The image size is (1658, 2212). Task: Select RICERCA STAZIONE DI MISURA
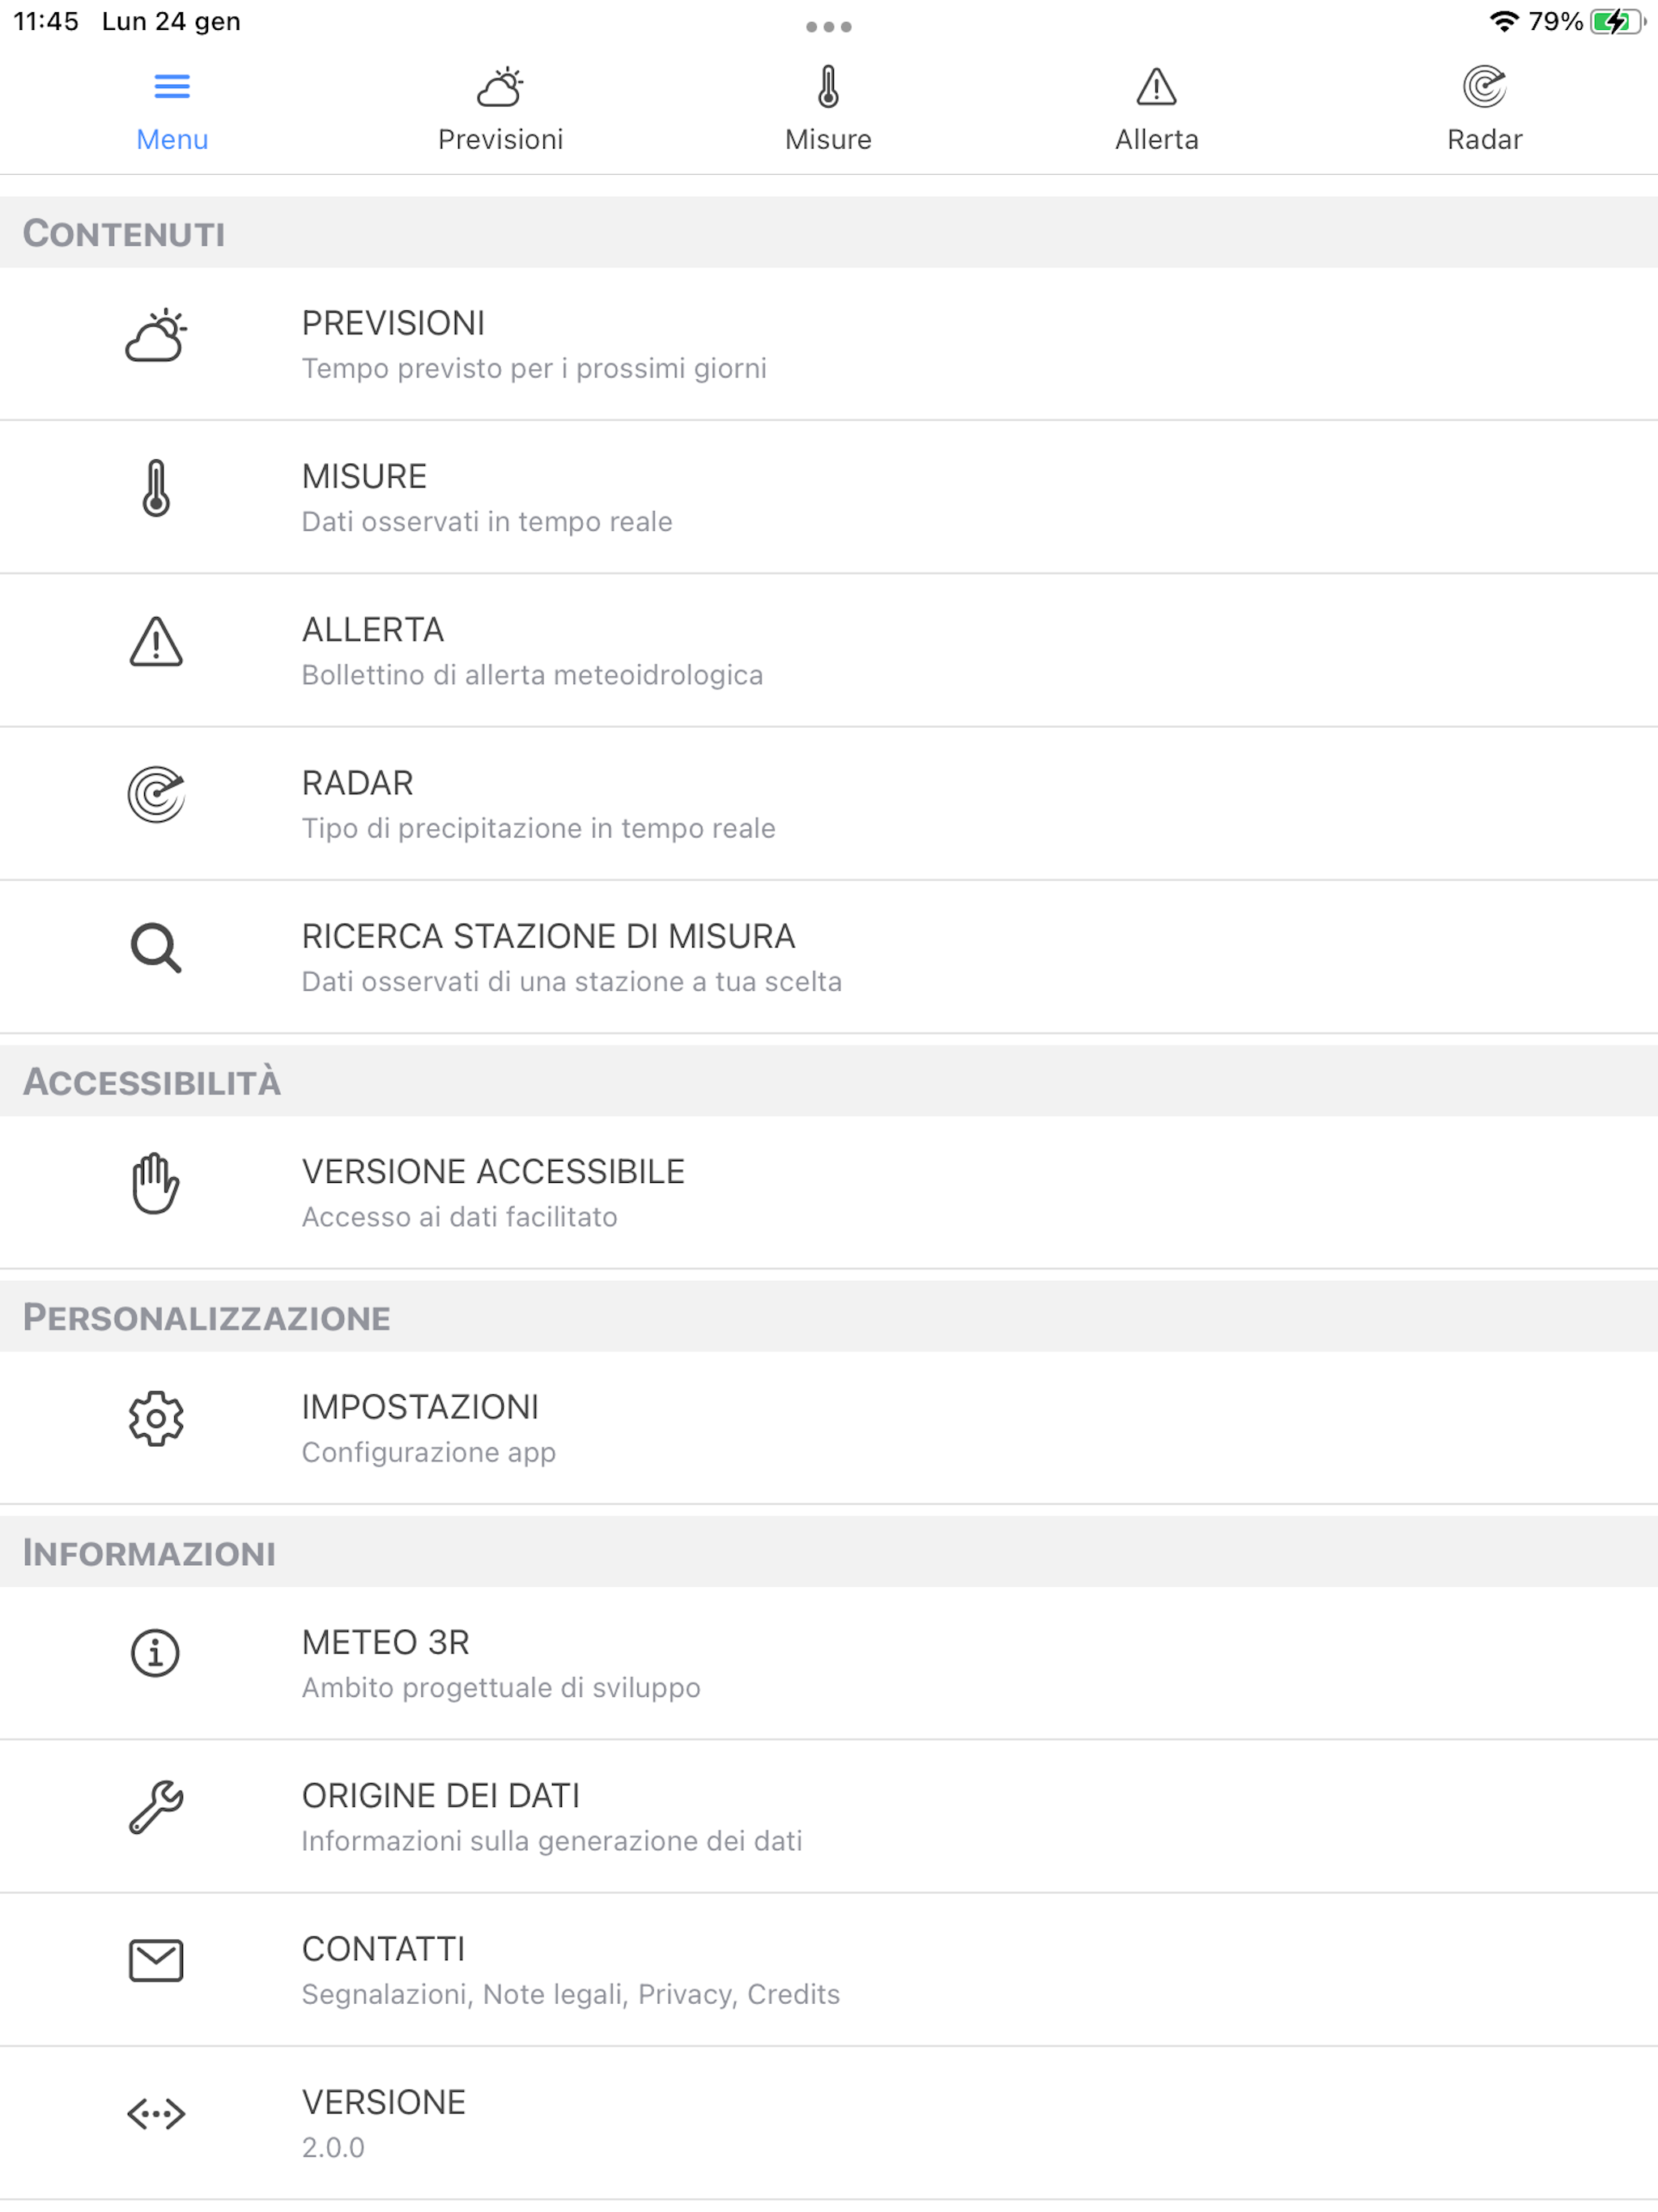(x=829, y=957)
